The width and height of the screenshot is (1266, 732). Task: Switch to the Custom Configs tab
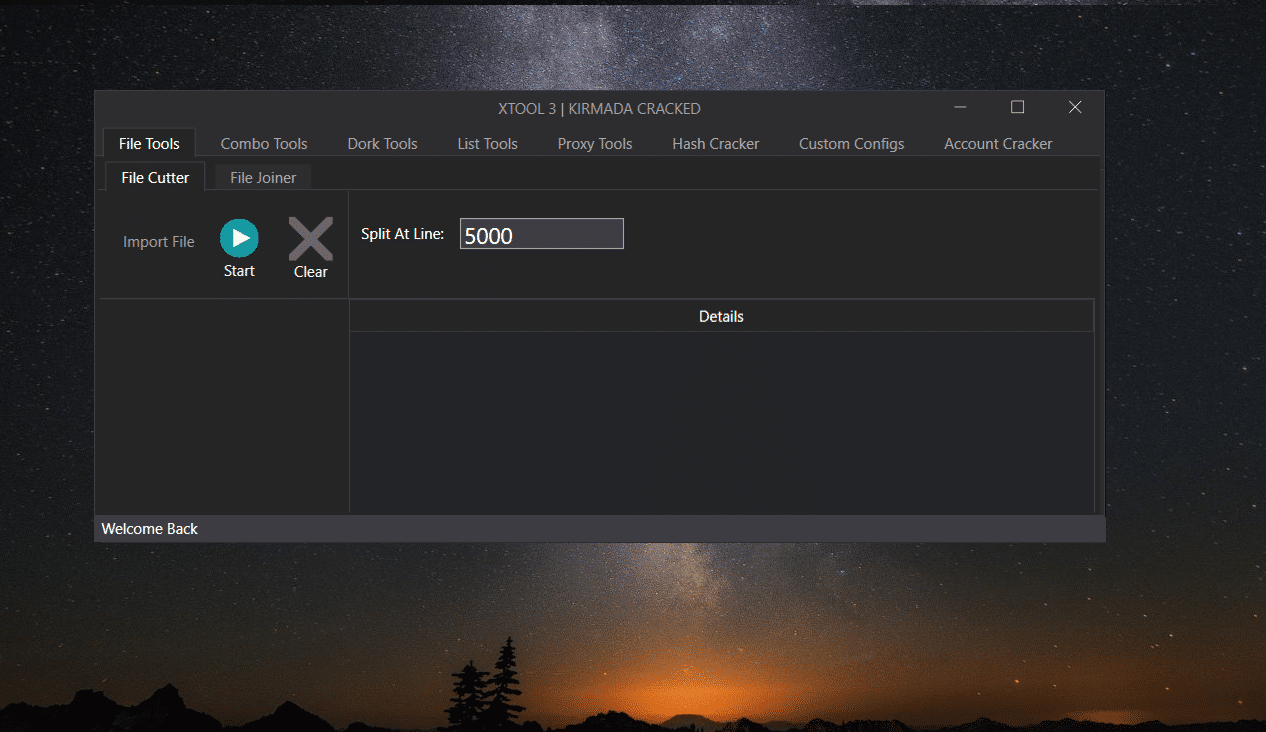click(x=851, y=144)
